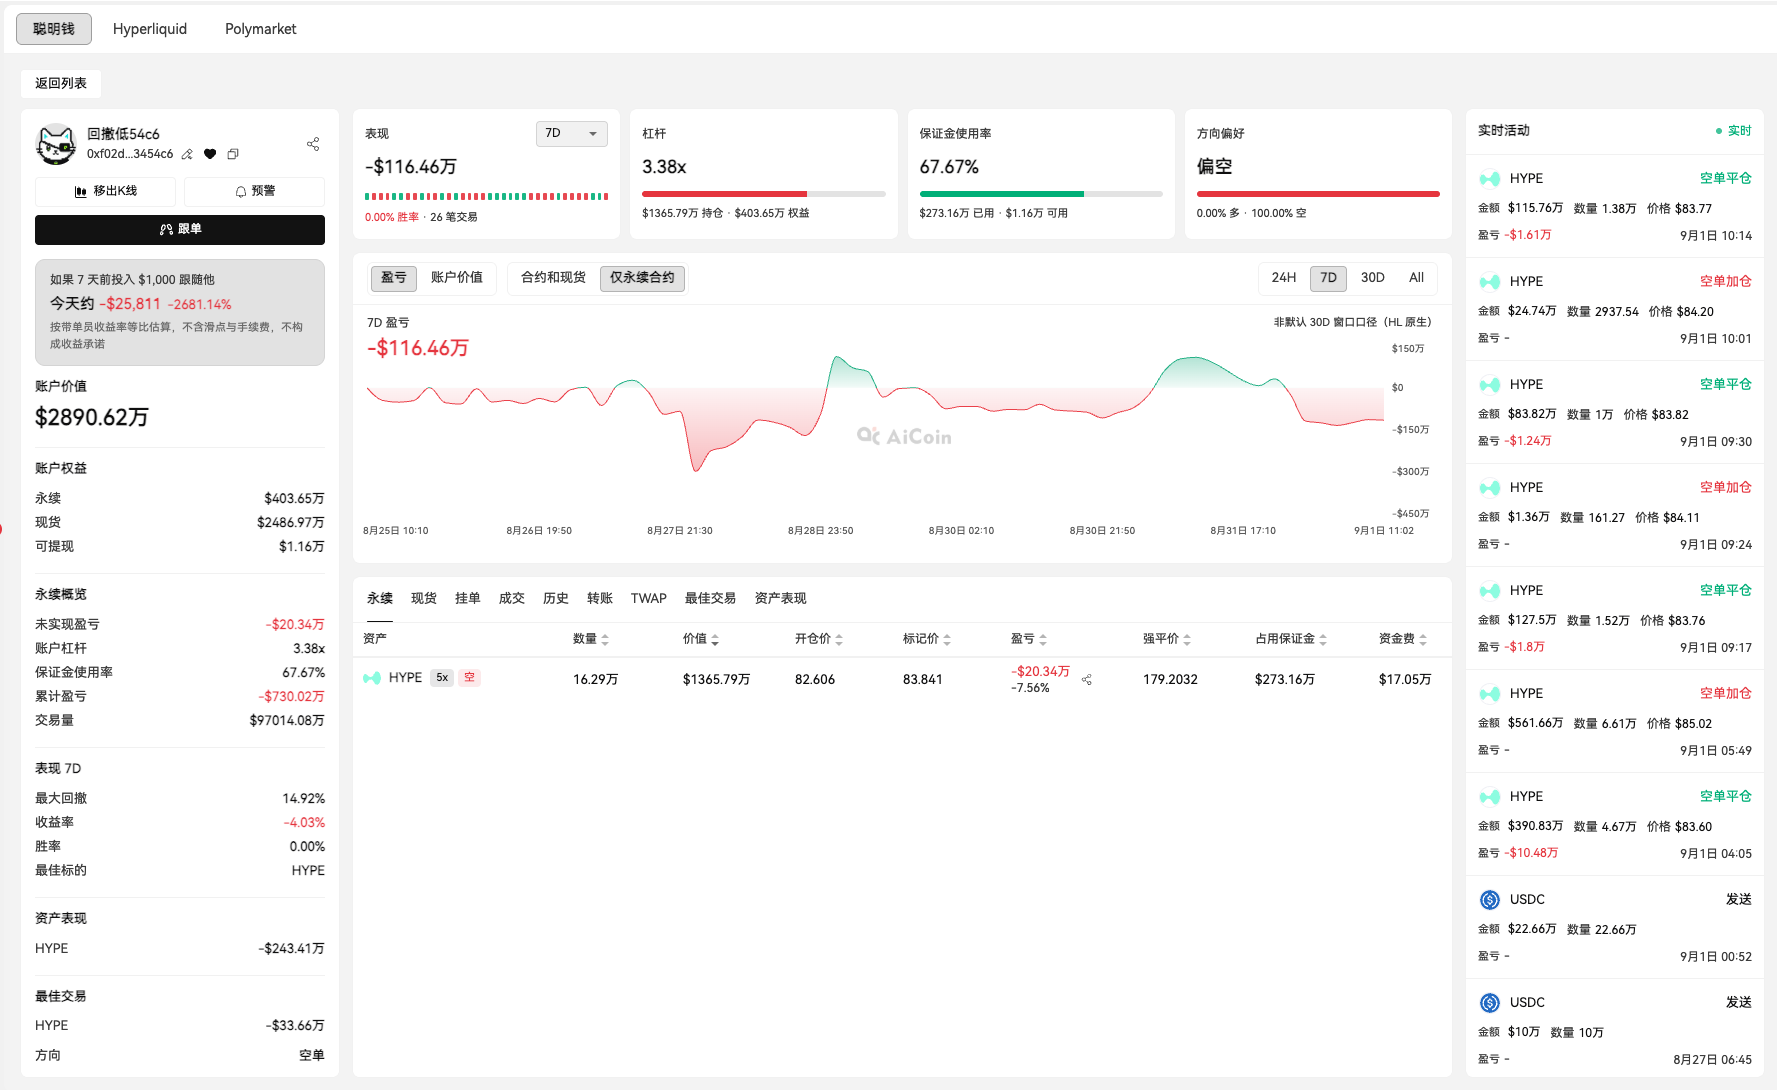Select the 仅永续合约 chart scope
Image resolution: width=1777 pixels, height=1090 pixels.
[642, 278]
